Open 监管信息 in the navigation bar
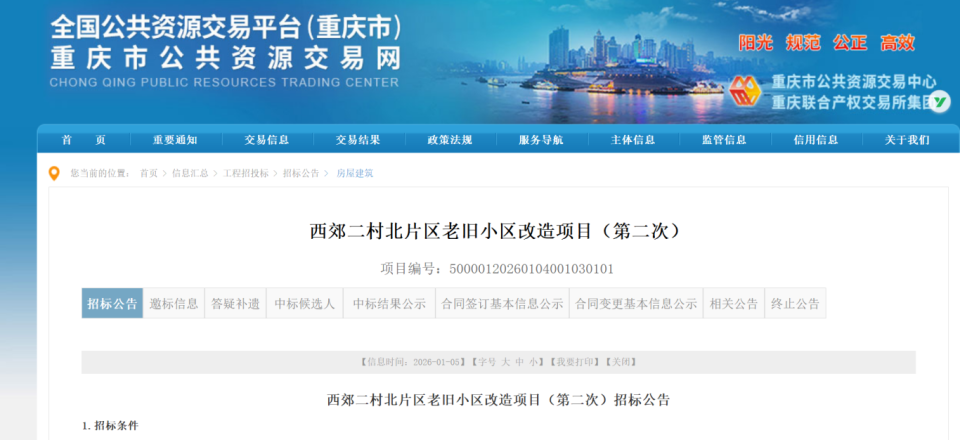 (724, 140)
